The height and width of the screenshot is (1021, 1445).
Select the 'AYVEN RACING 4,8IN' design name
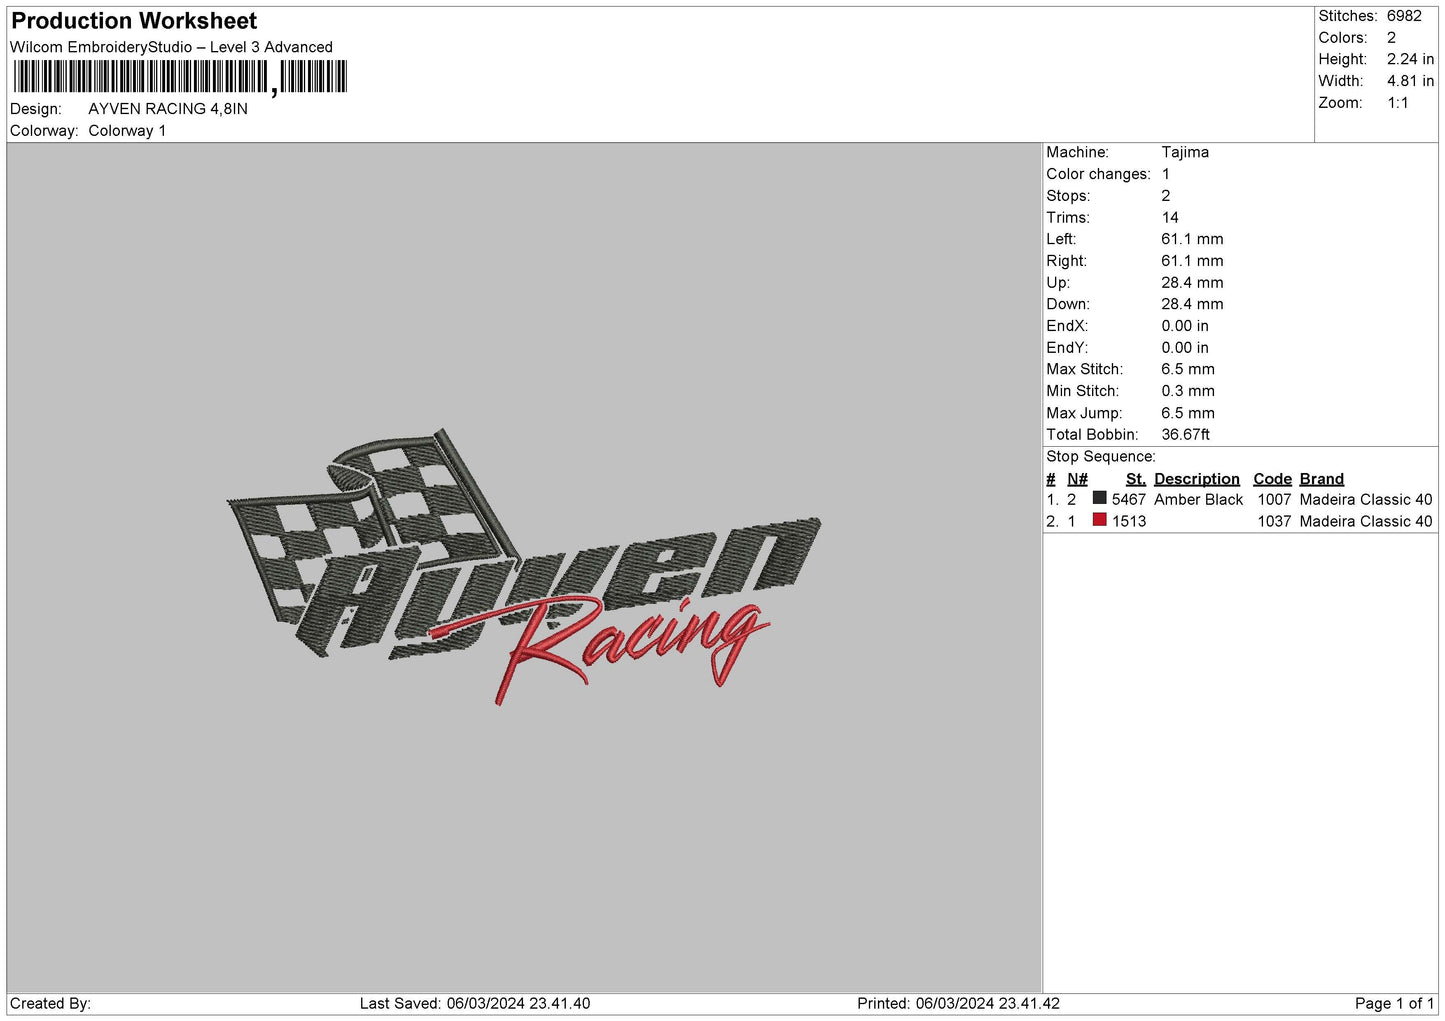pos(168,109)
